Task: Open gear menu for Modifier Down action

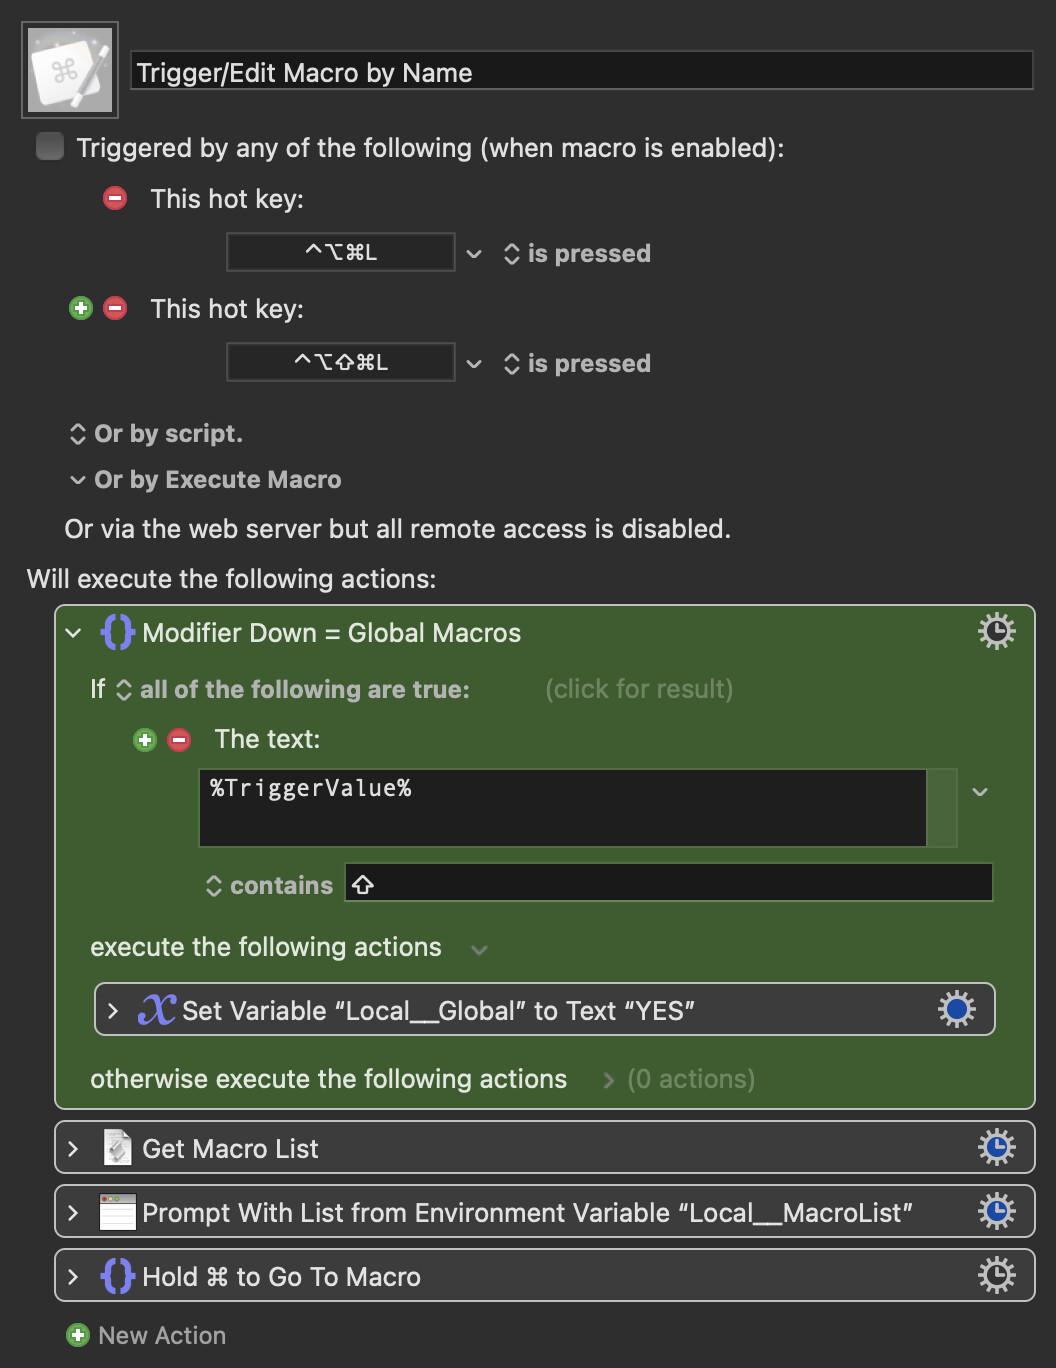Action: (x=996, y=632)
